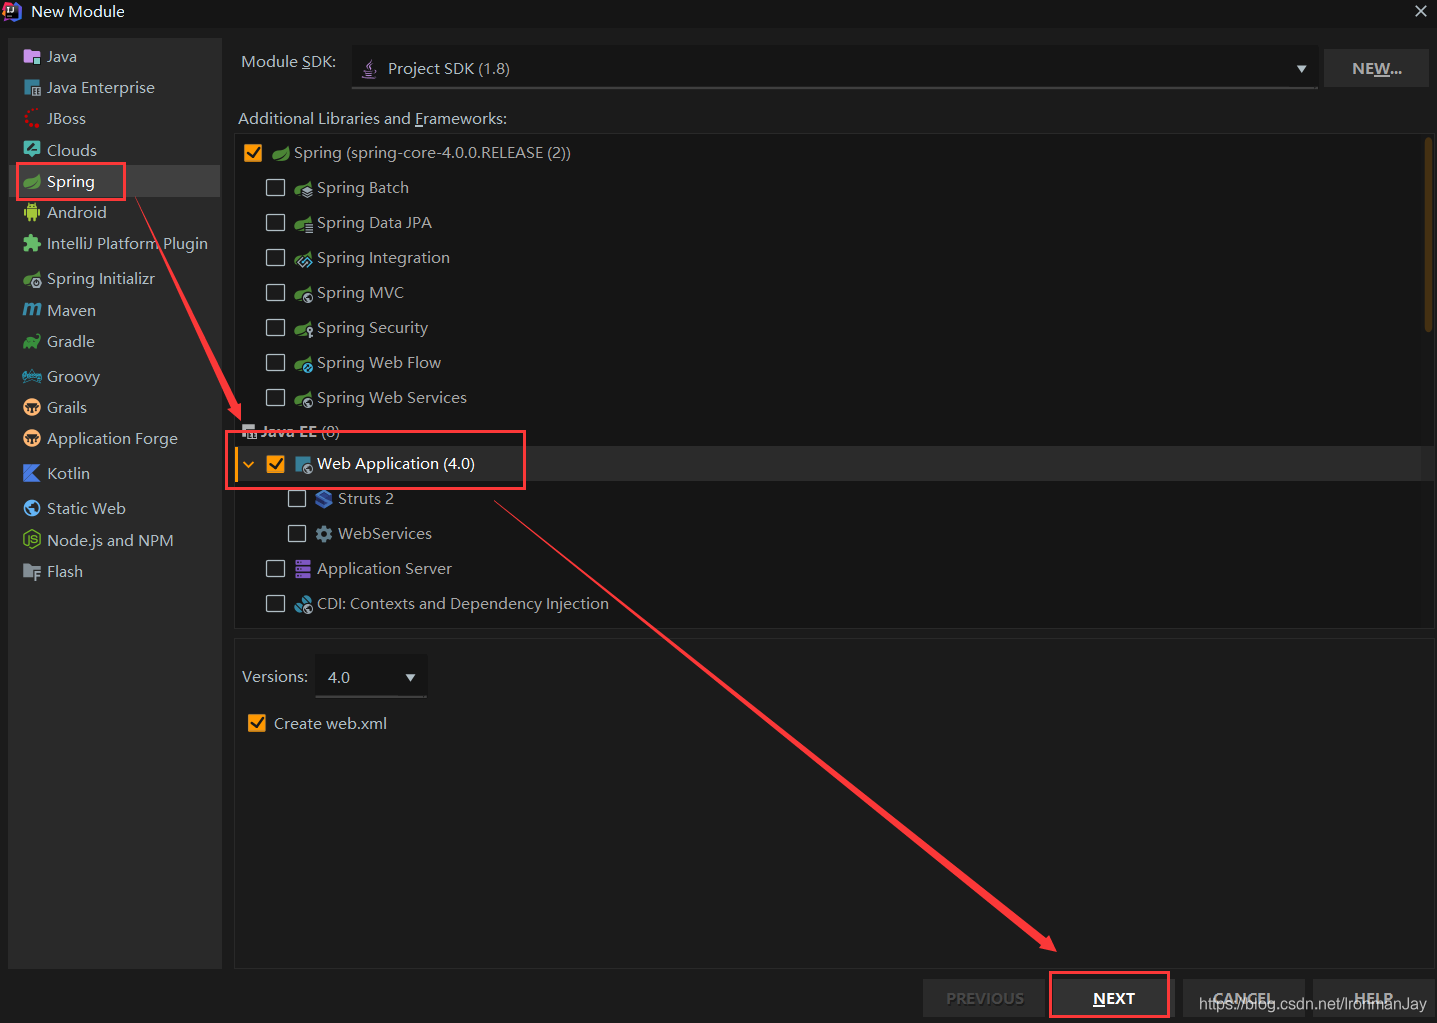Image resolution: width=1437 pixels, height=1023 pixels.
Task: Uncheck the Web Application (4.0) checkbox
Action: coord(276,464)
